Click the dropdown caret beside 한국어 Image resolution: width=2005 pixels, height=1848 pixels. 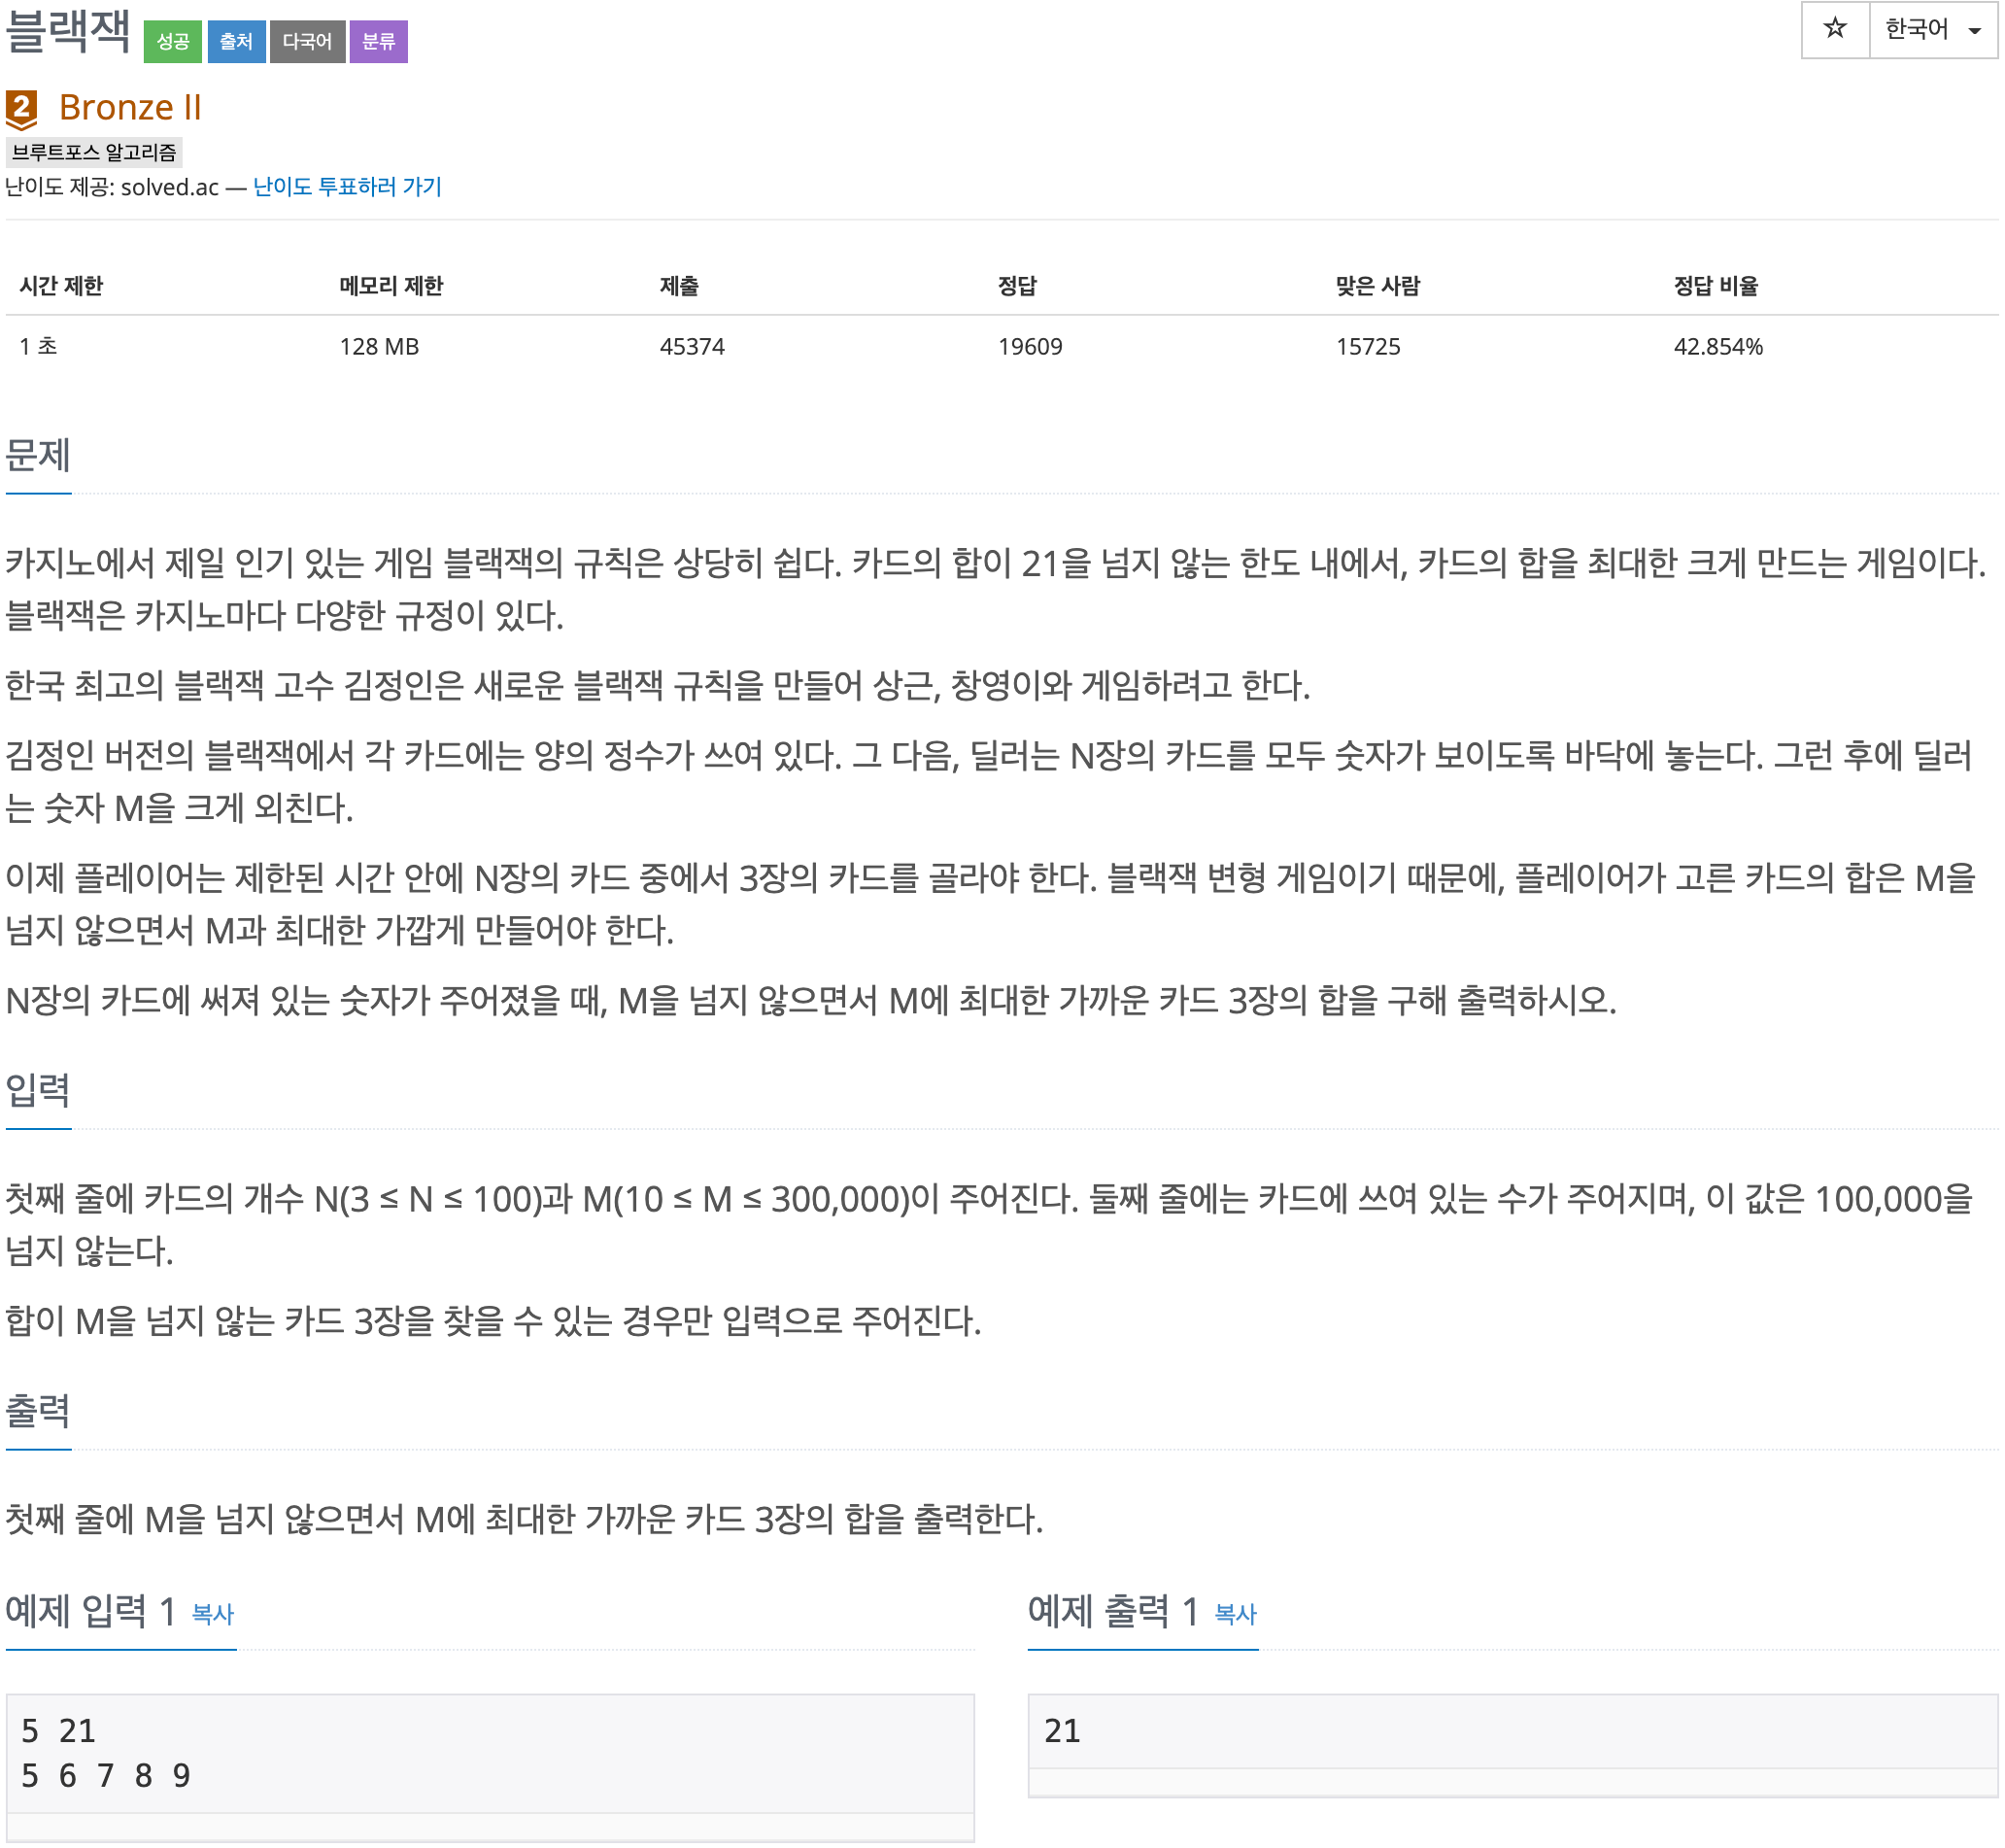[x=1977, y=31]
